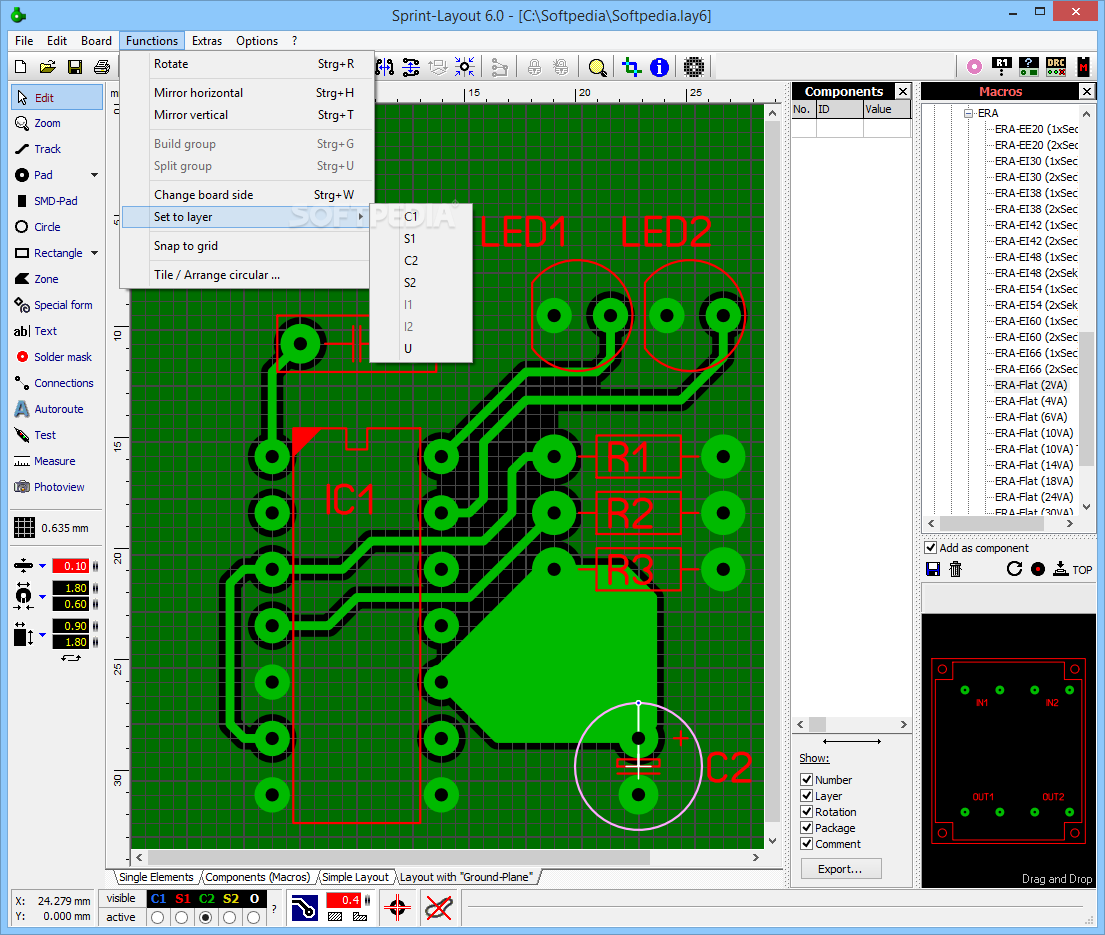This screenshot has width=1105, height=935.
Task: Click the Export... button
Action: click(840, 869)
